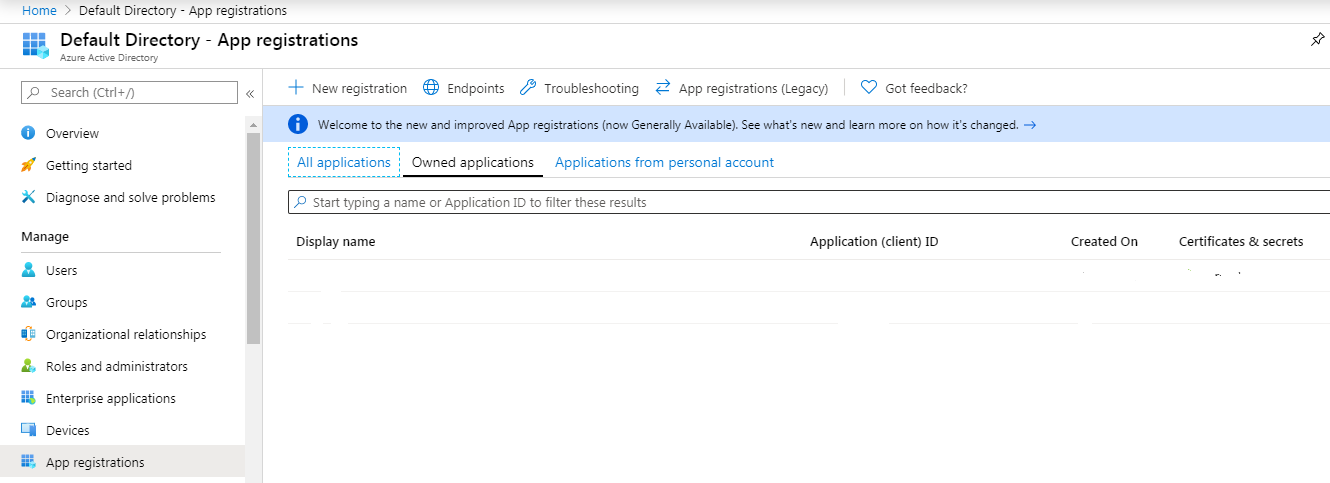Viewport: 1330px width, 483px height.
Task: Click the Devices monitor icon
Action: tap(28, 430)
